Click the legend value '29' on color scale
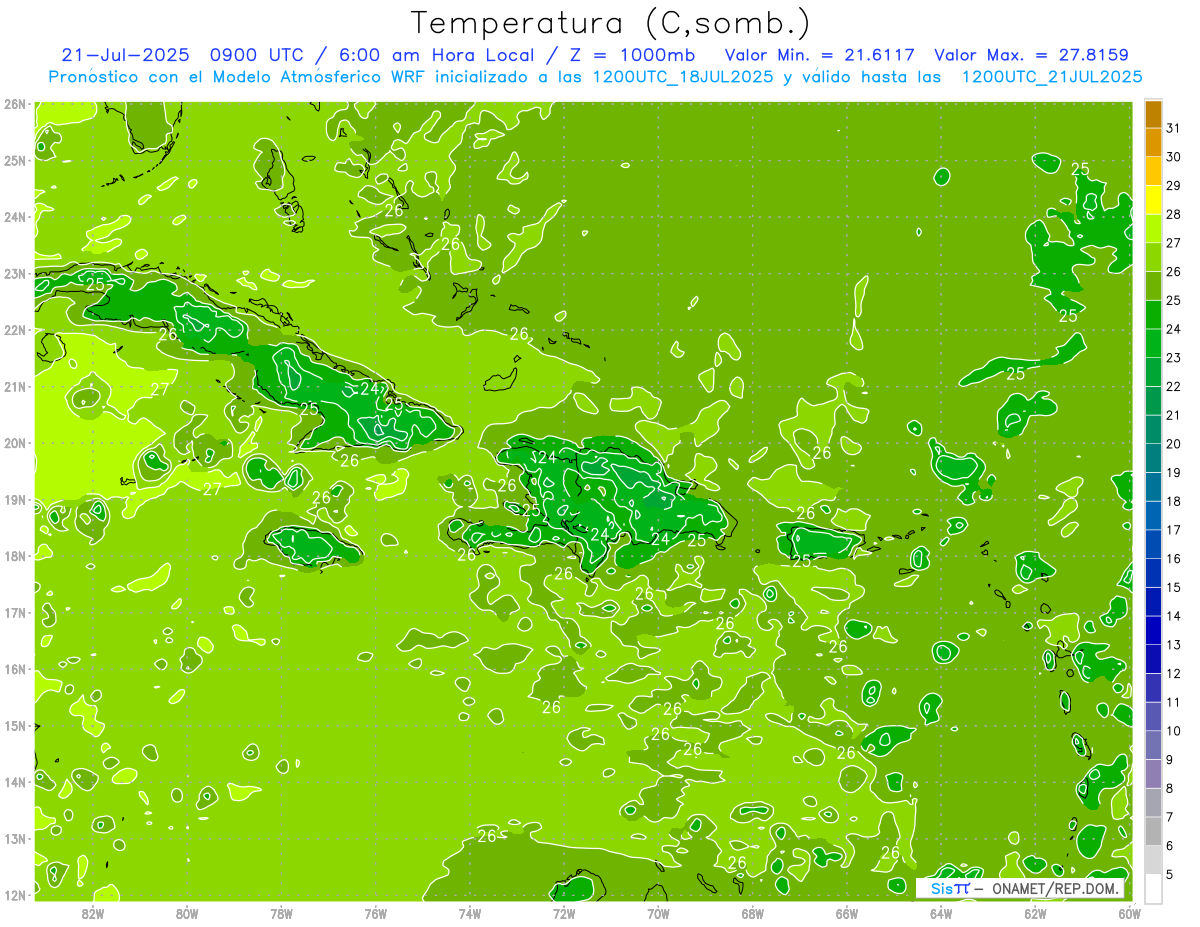This screenshot has width=1200, height=927. point(1173,186)
